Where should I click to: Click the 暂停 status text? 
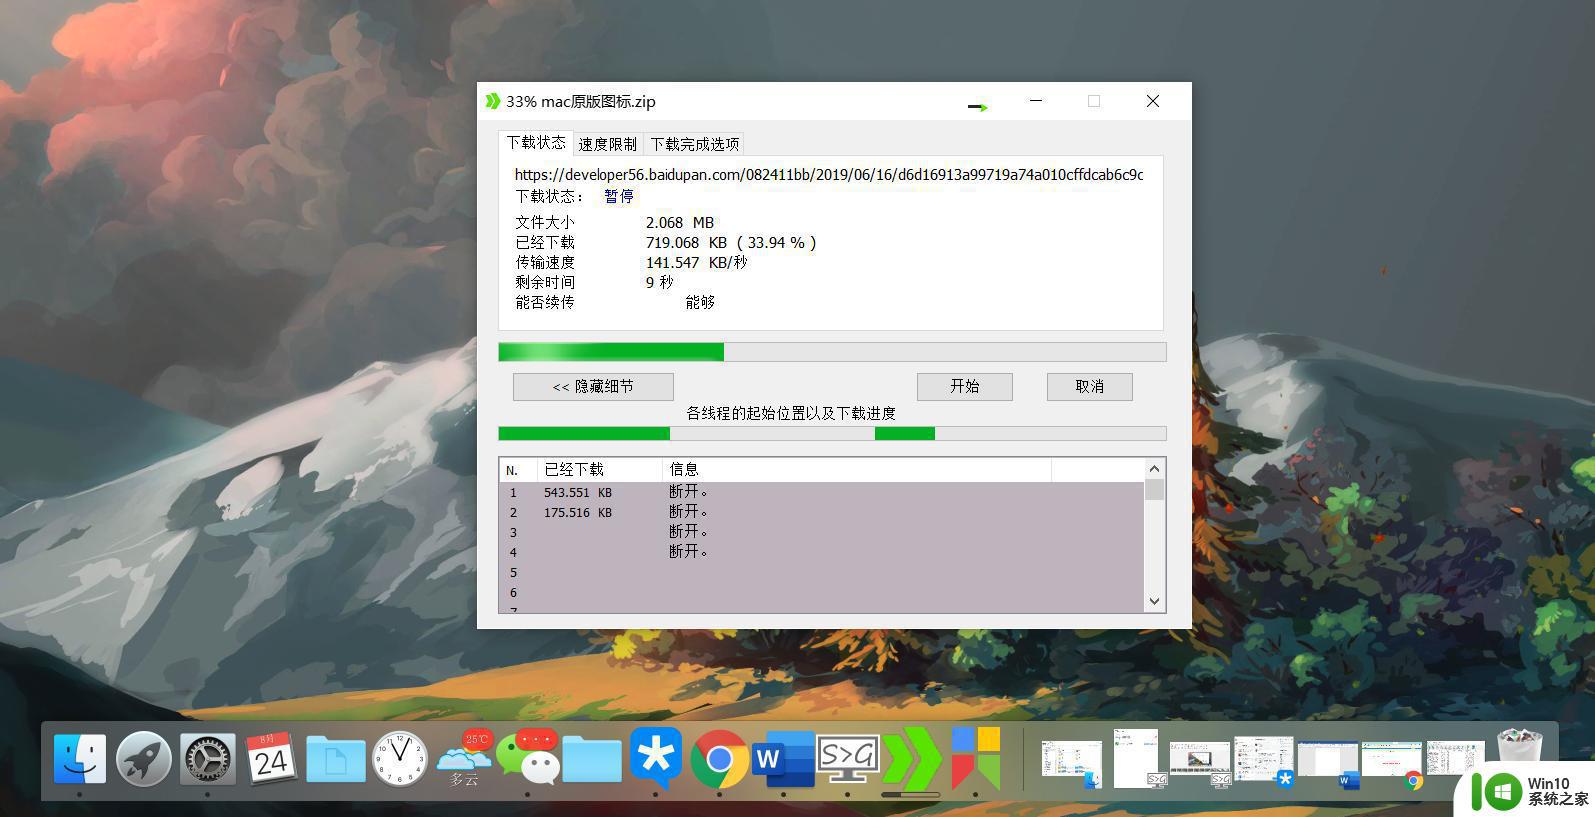tap(619, 196)
